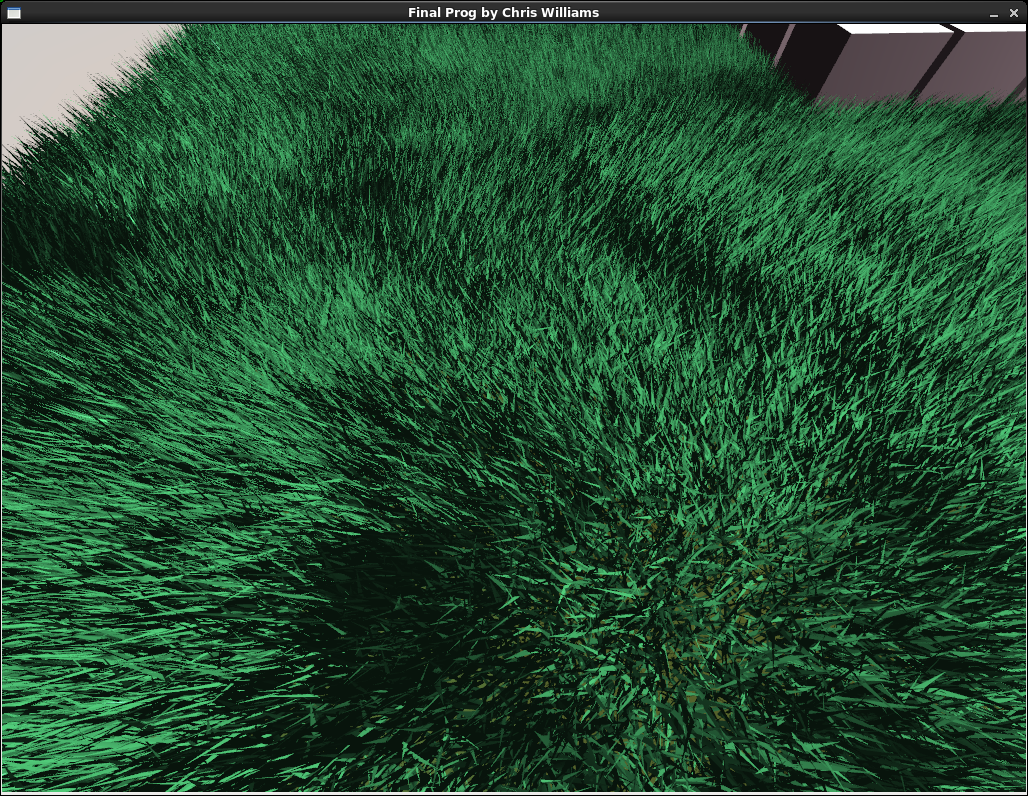Click the 'Final Prog by Chris Williams' title
This screenshot has height=796, width=1028.
[x=503, y=12]
